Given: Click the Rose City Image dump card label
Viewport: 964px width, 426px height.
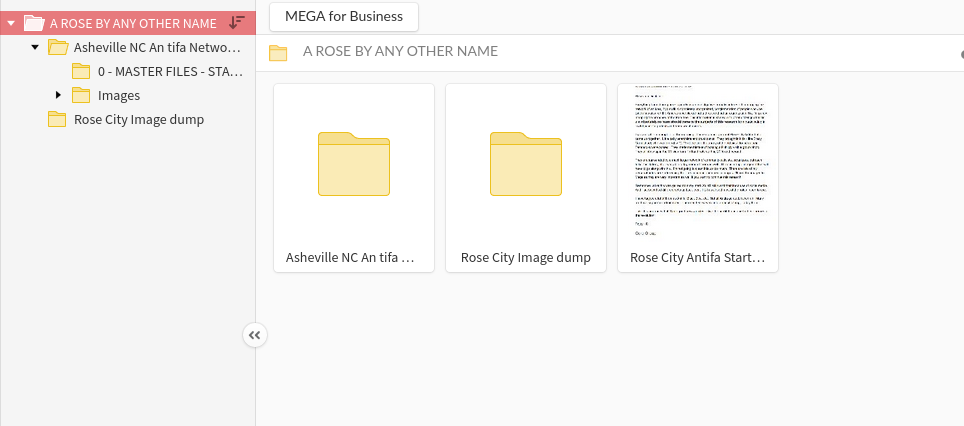Looking at the screenshot, I should click(x=526, y=258).
